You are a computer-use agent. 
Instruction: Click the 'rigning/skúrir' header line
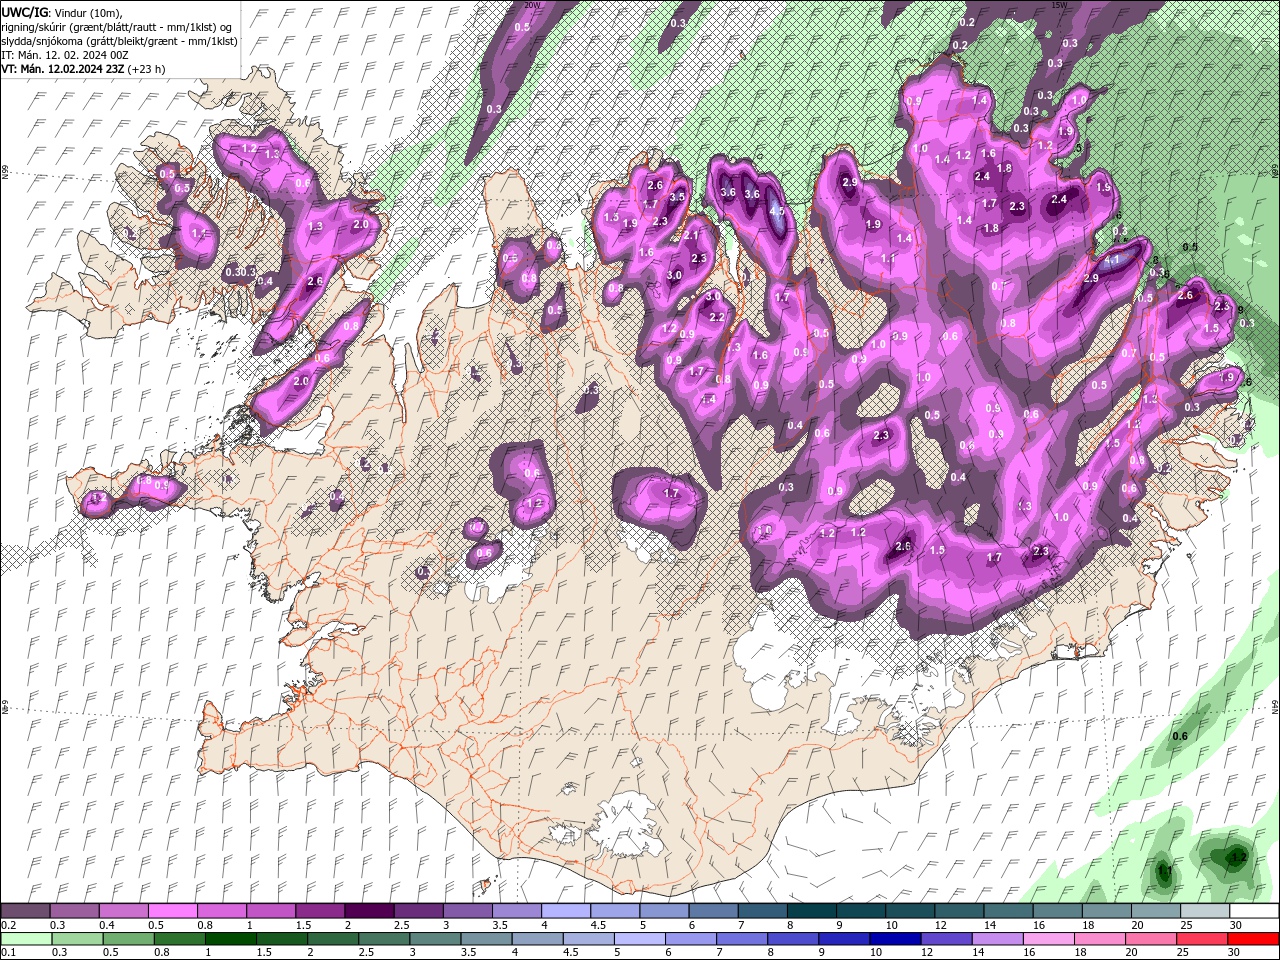(x=118, y=27)
